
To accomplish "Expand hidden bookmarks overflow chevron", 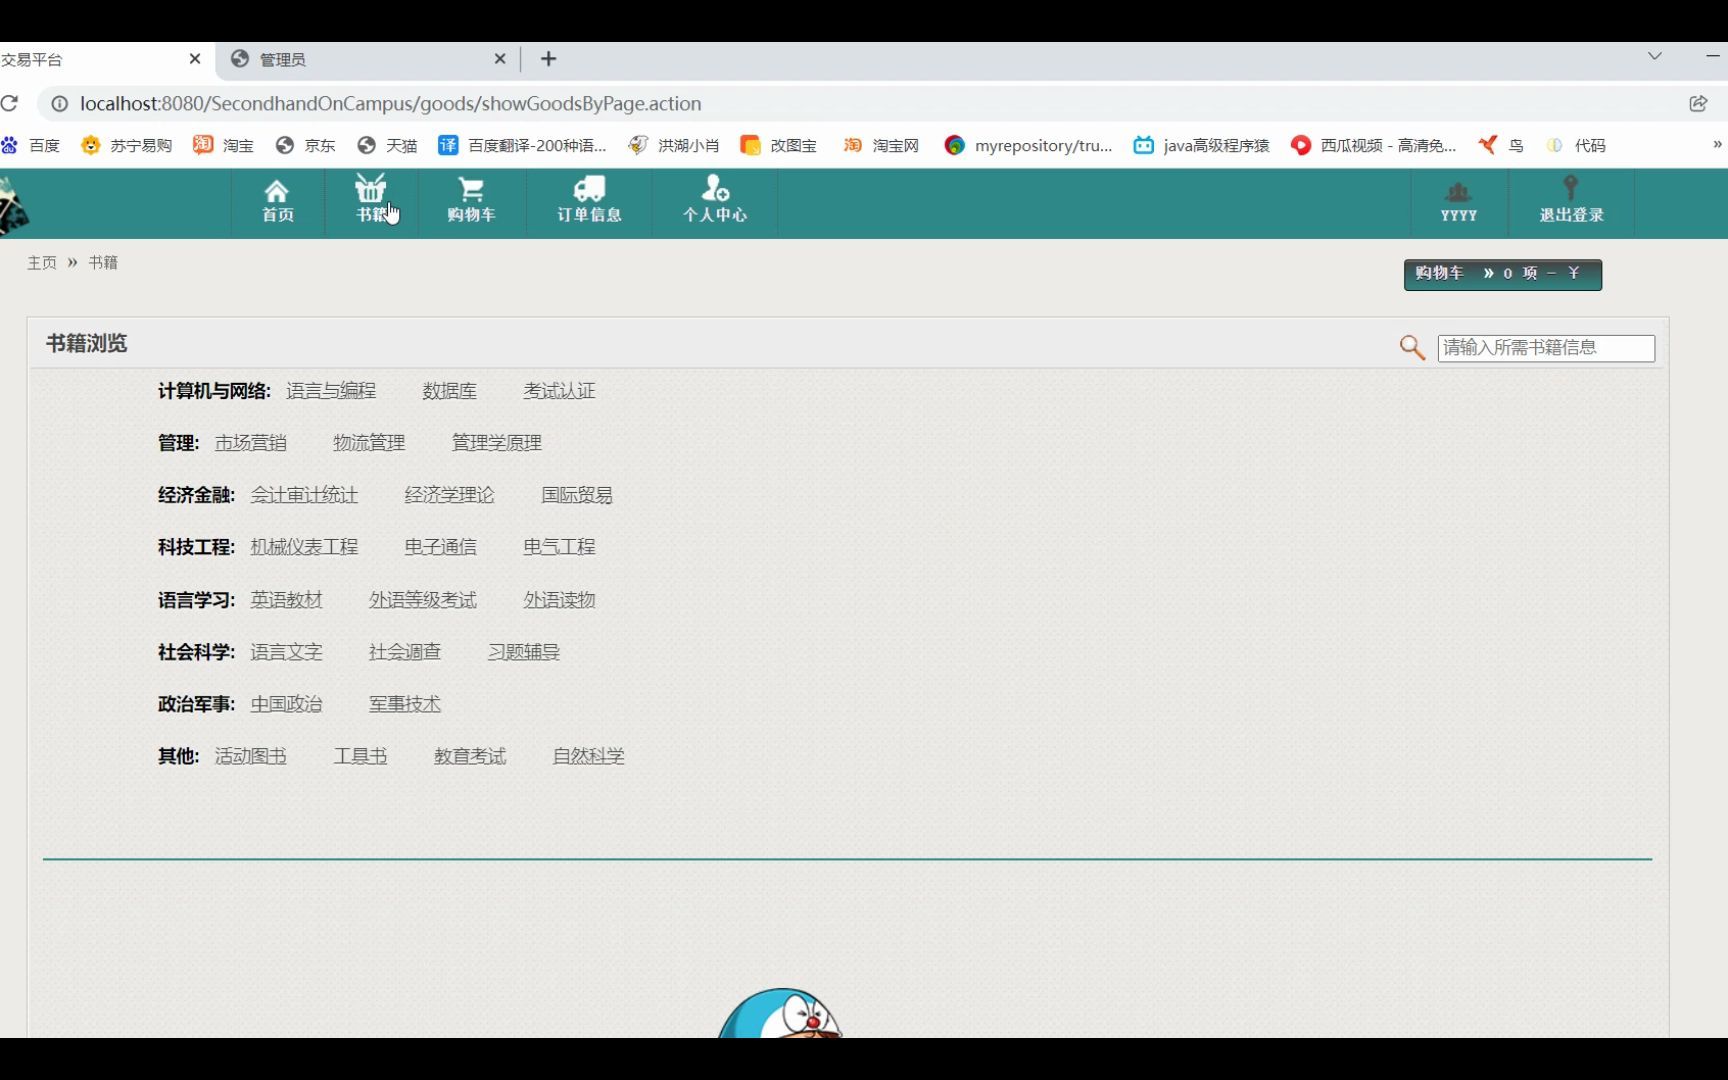I will (1717, 144).
